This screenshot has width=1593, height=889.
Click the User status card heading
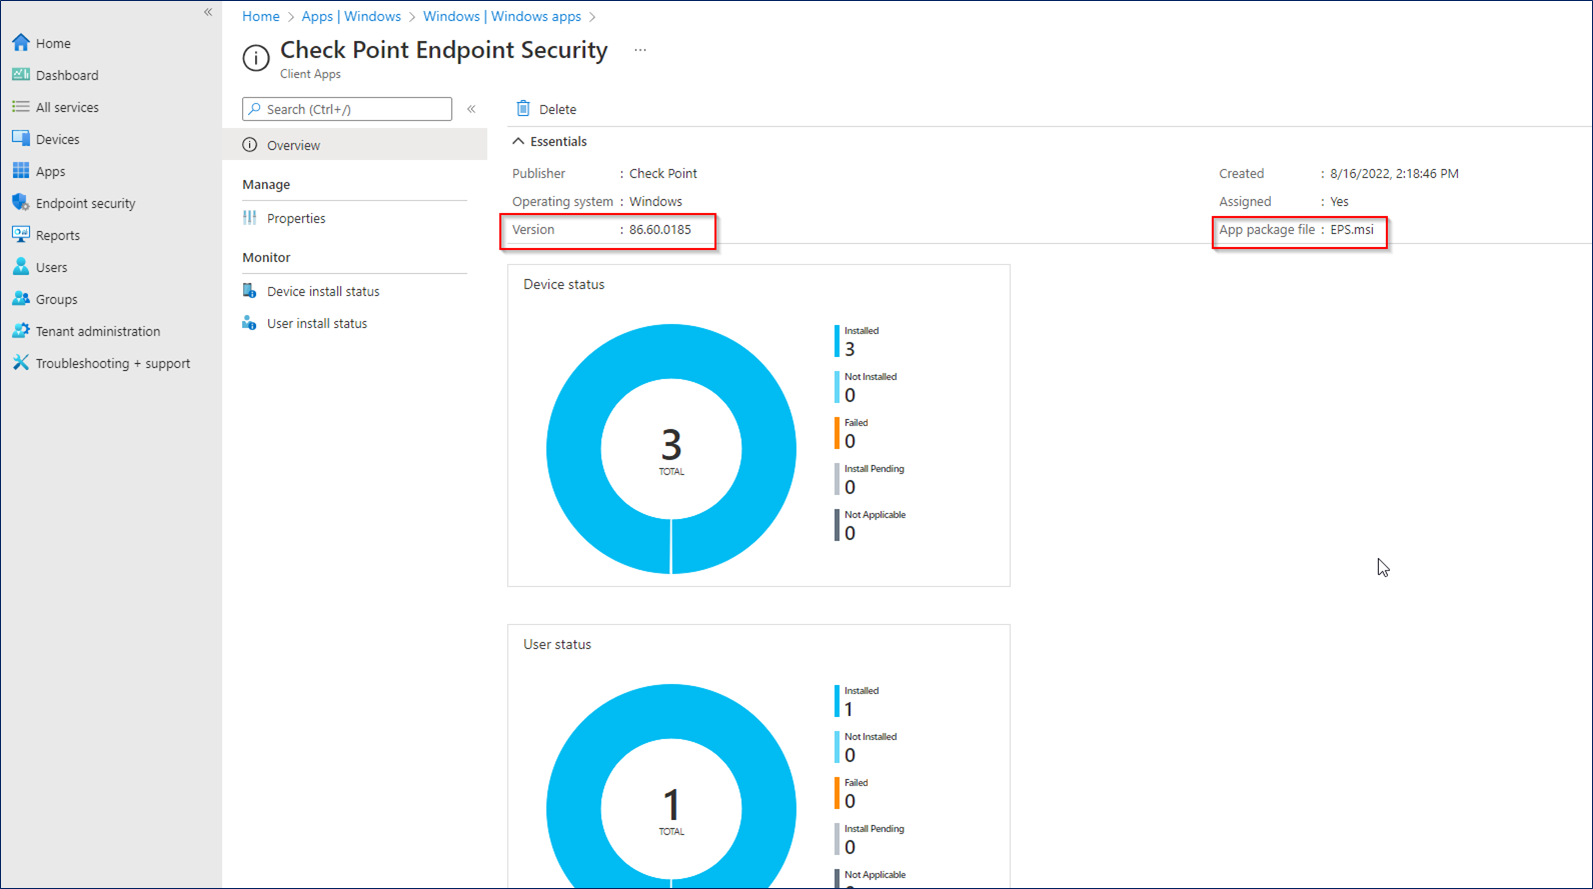coord(557,644)
